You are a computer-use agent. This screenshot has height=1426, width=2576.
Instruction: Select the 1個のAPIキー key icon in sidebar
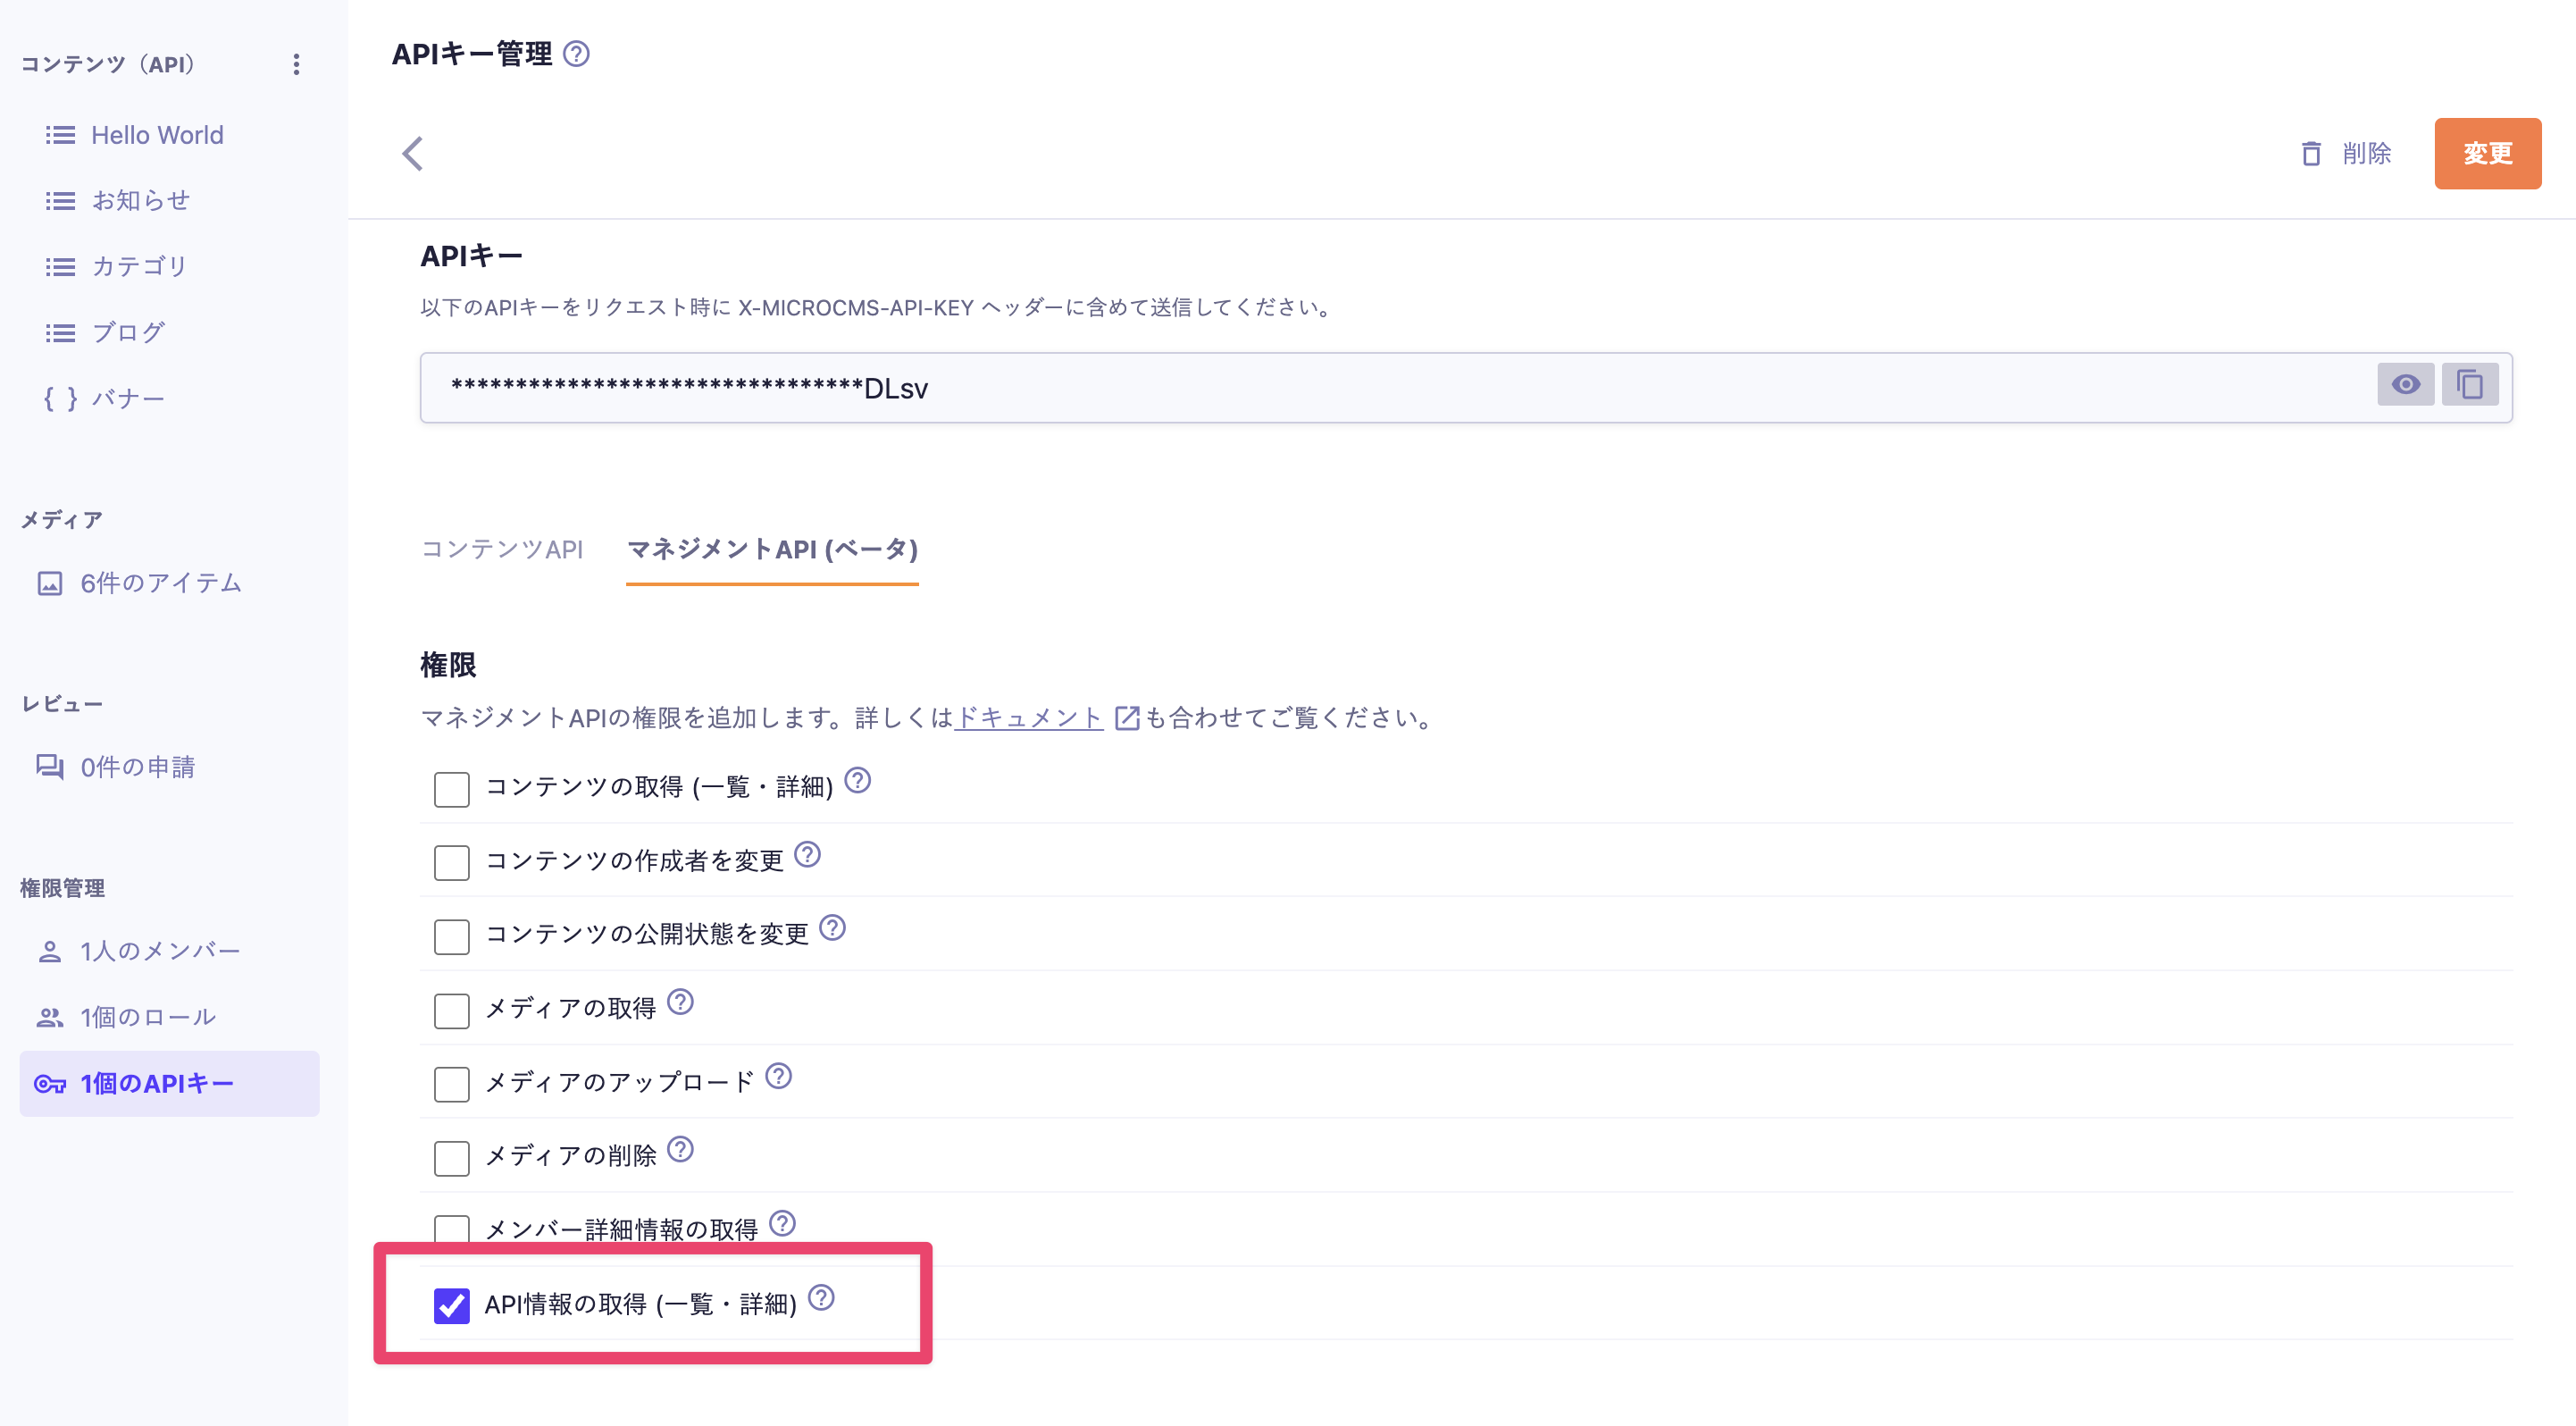(x=52, y=1083)
